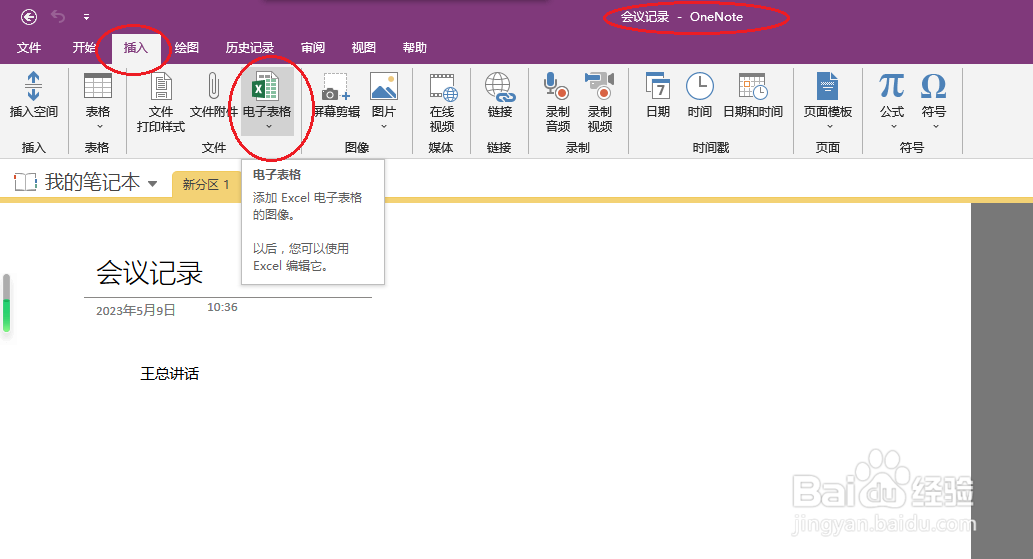The height and width of the screenshot is (559, 1033).
Task: Open the 视图 ribbon tab
Action: point(364,47)
